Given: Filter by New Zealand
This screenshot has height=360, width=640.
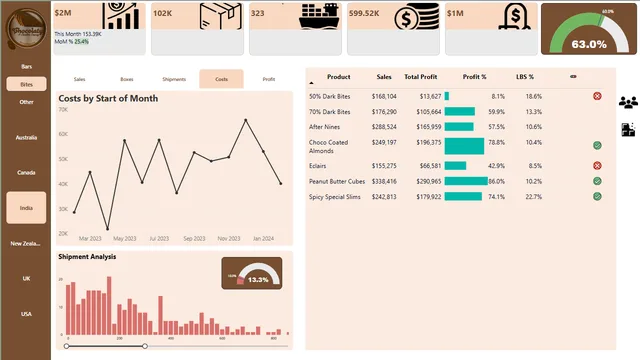Looking at the screenshot, I should coord(26,243).
